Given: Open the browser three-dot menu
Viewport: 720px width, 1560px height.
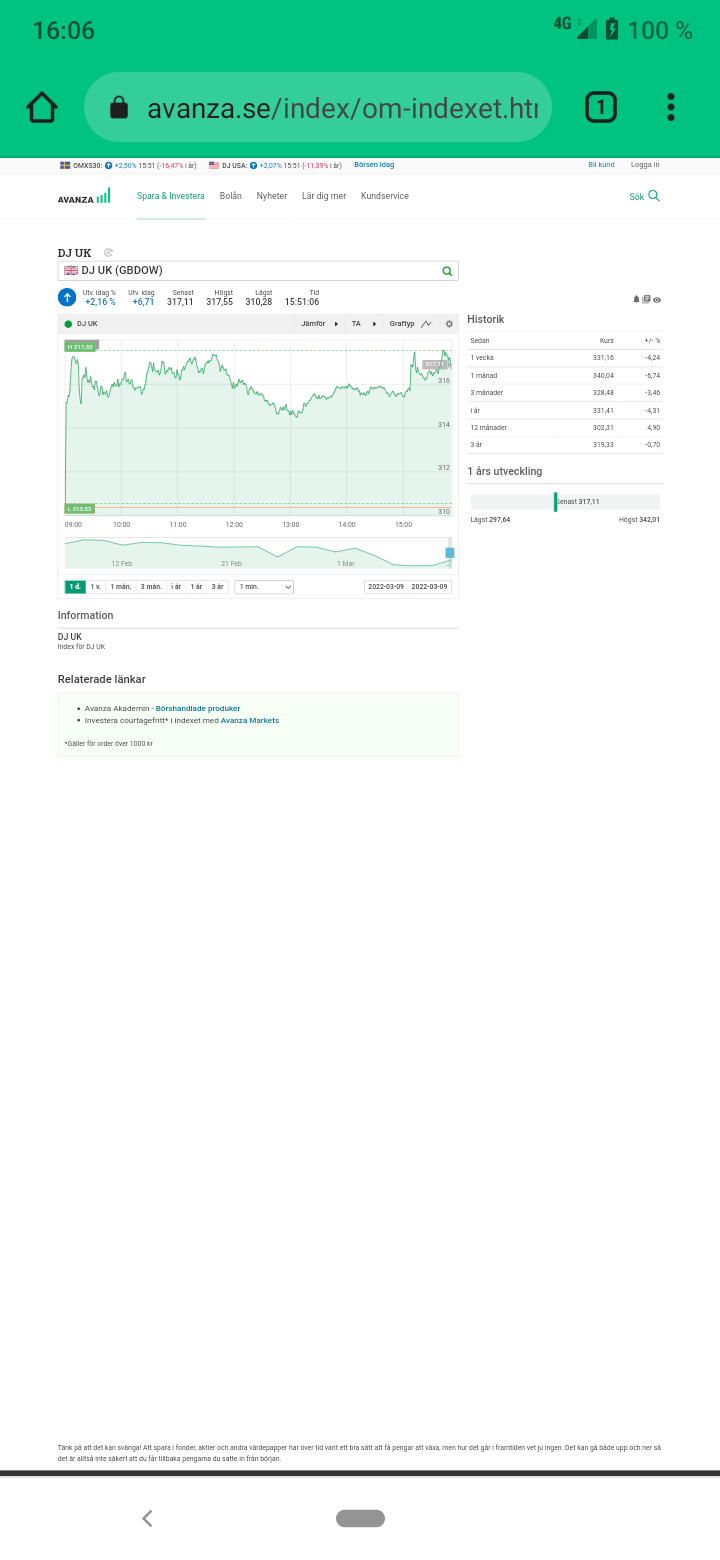Looking at the screenshot, I should point(671,107).
